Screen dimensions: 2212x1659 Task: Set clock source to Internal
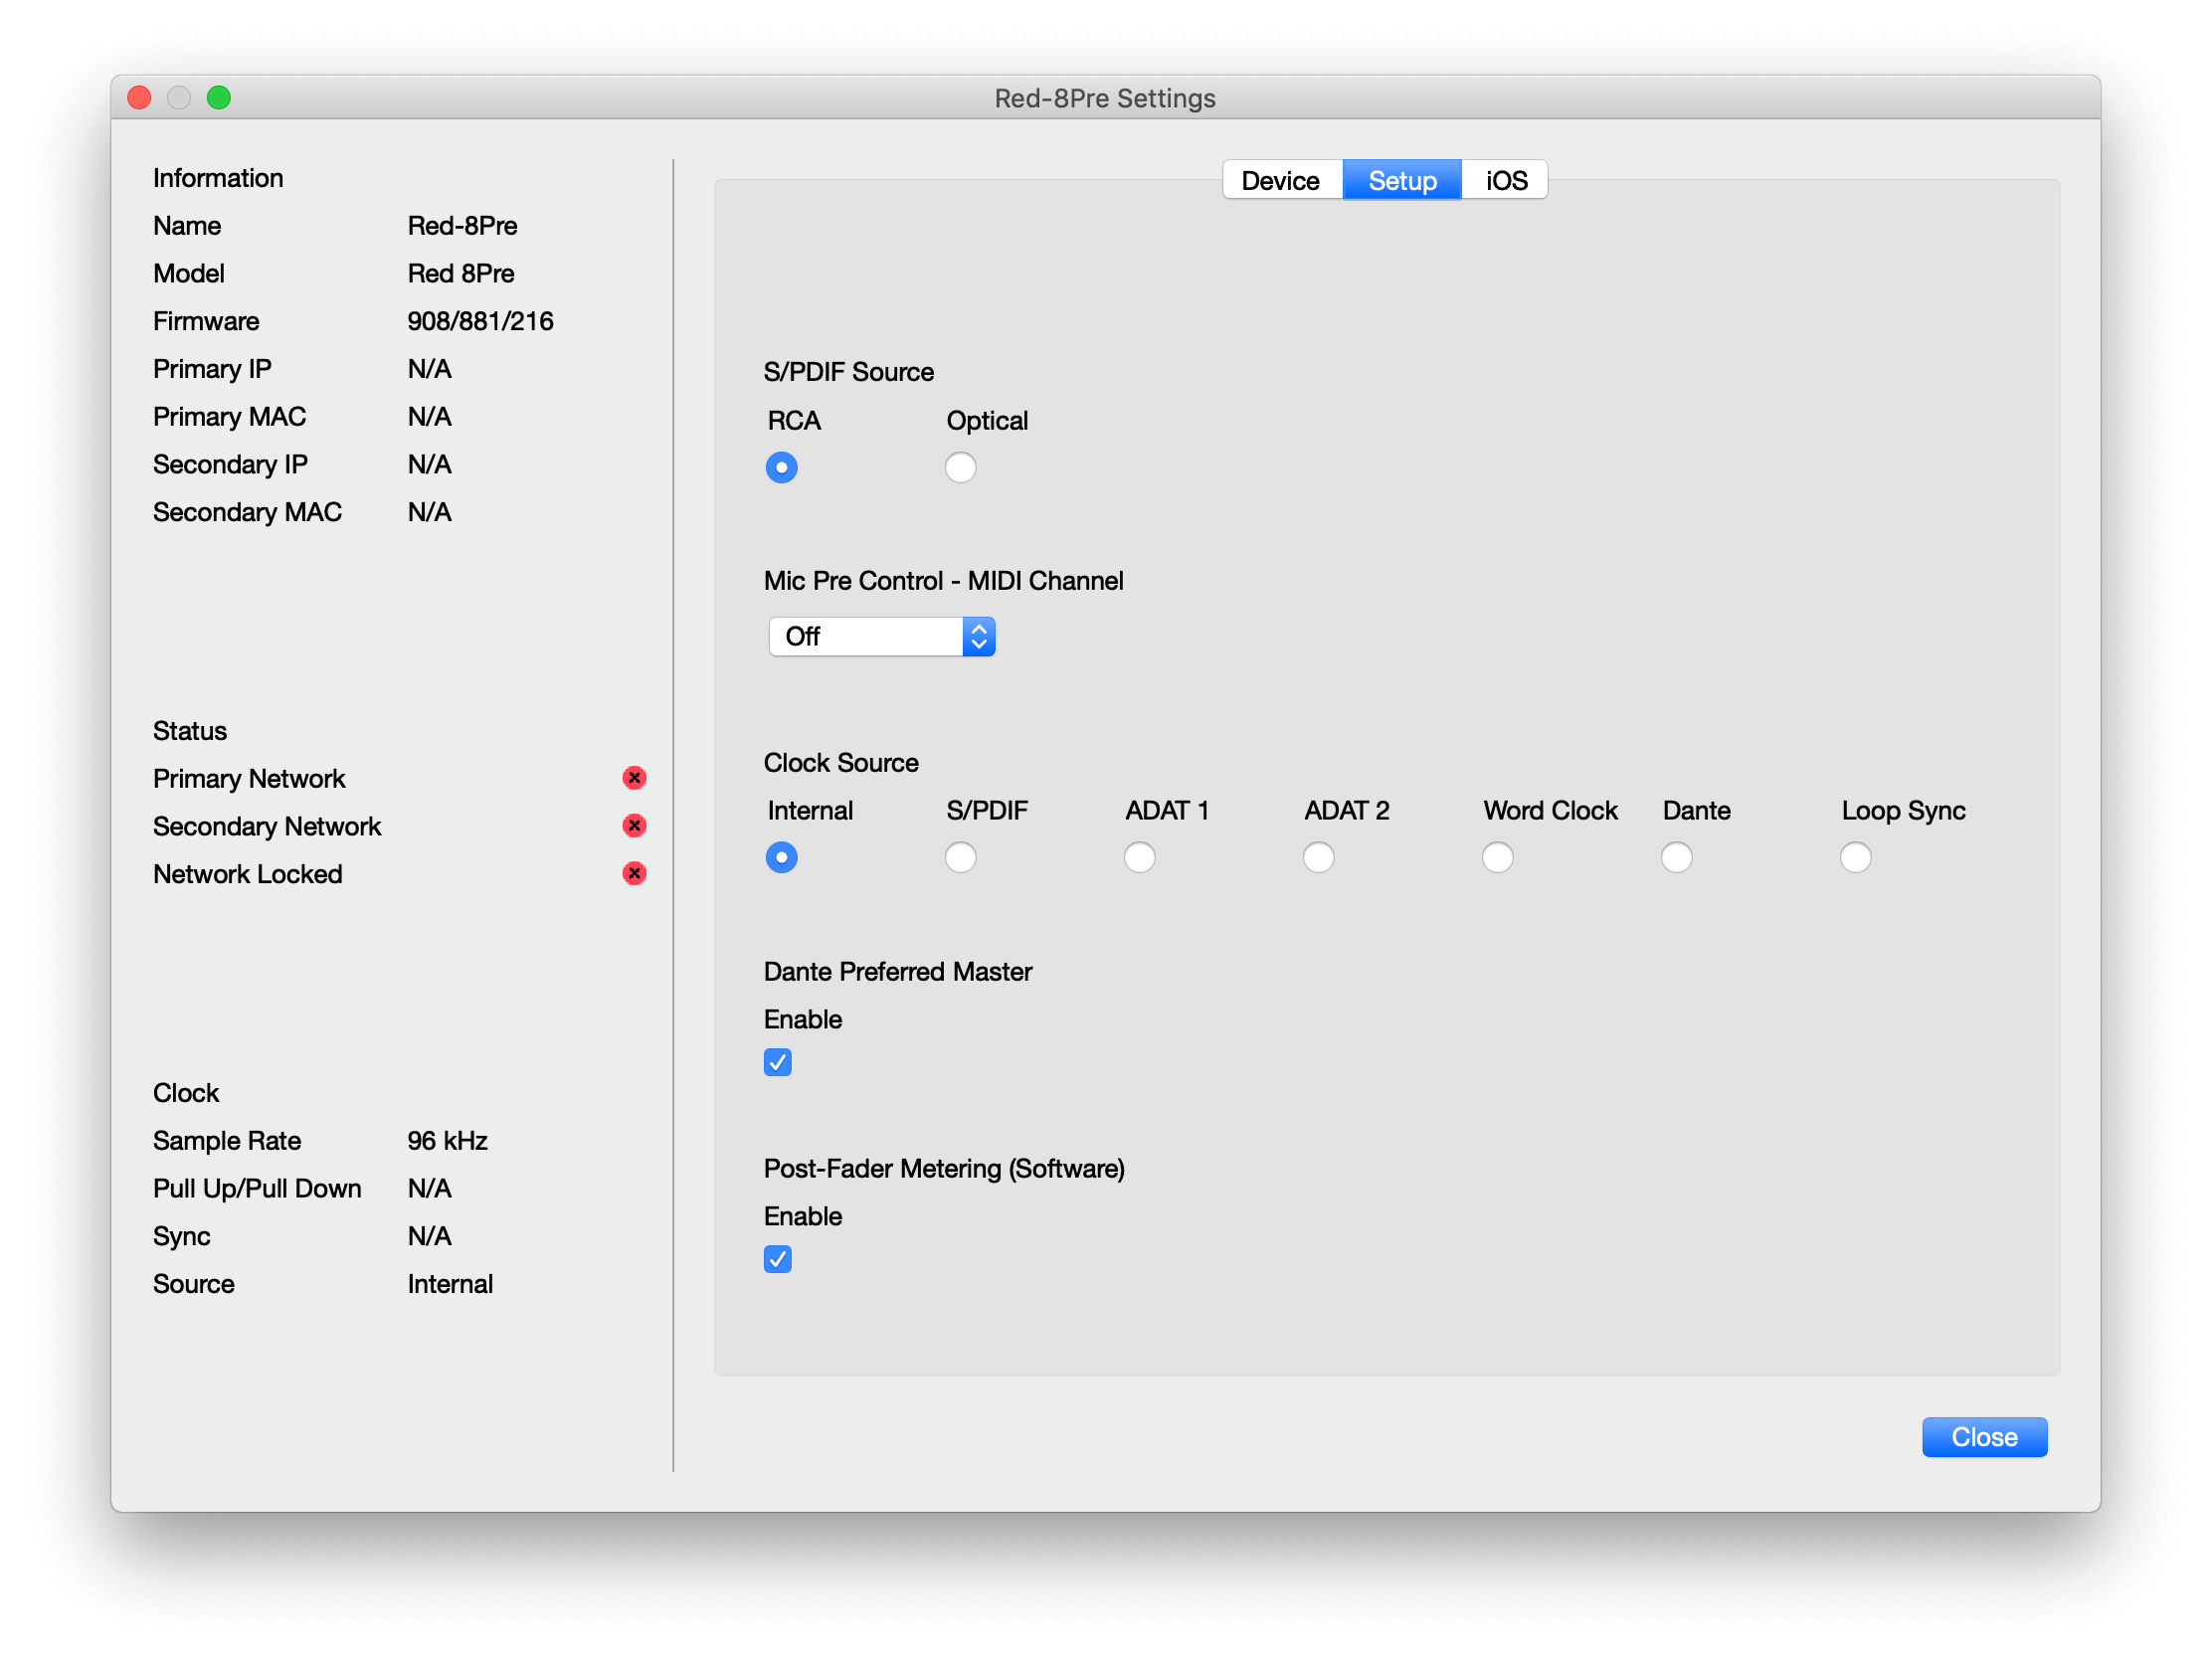pyautogui.click(x=781, y=858)
